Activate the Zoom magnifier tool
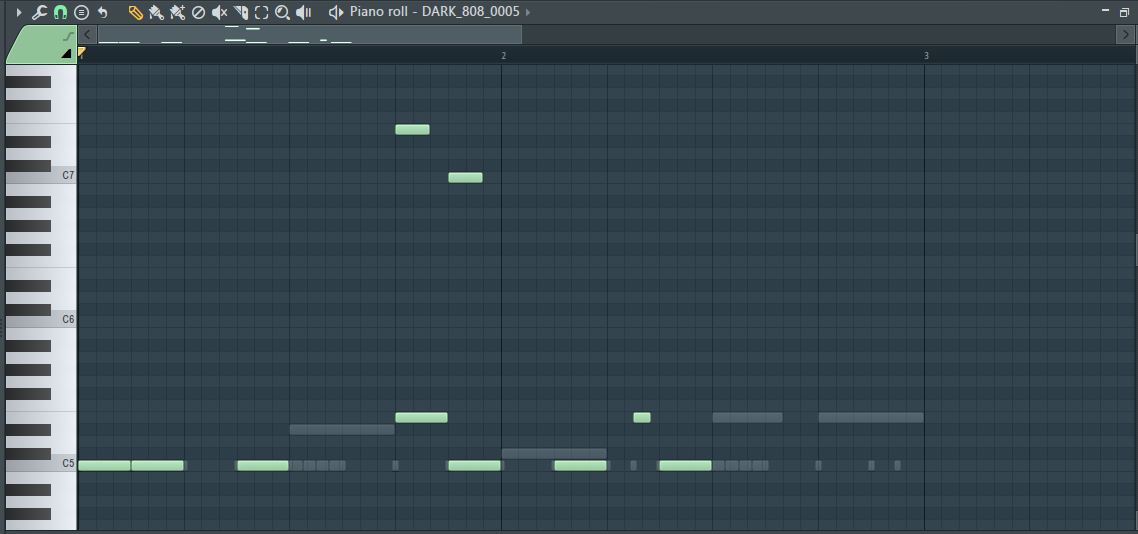 282,12
